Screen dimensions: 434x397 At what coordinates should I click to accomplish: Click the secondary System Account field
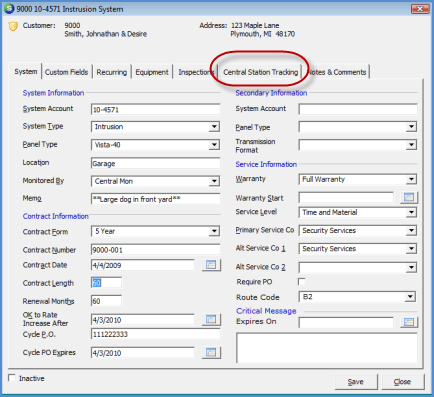[x=358, y=109]
